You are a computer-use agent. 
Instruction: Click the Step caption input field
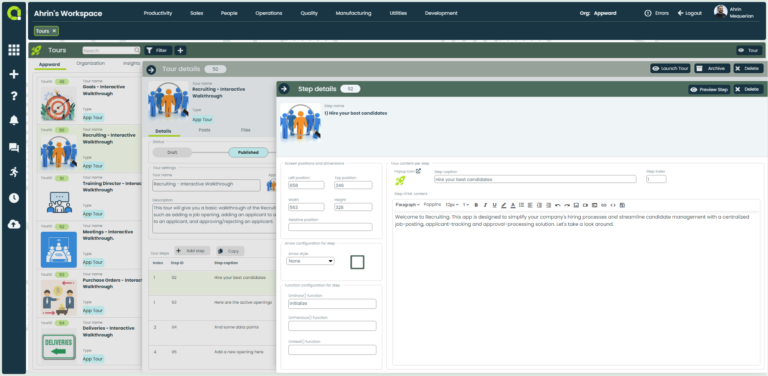coord(535,179)
